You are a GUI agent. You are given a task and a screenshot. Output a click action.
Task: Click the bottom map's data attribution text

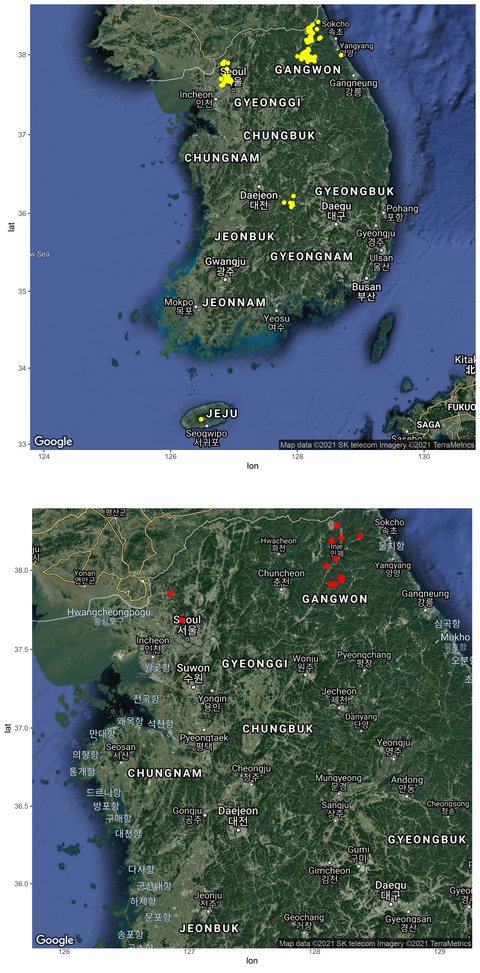coord(377,943)
